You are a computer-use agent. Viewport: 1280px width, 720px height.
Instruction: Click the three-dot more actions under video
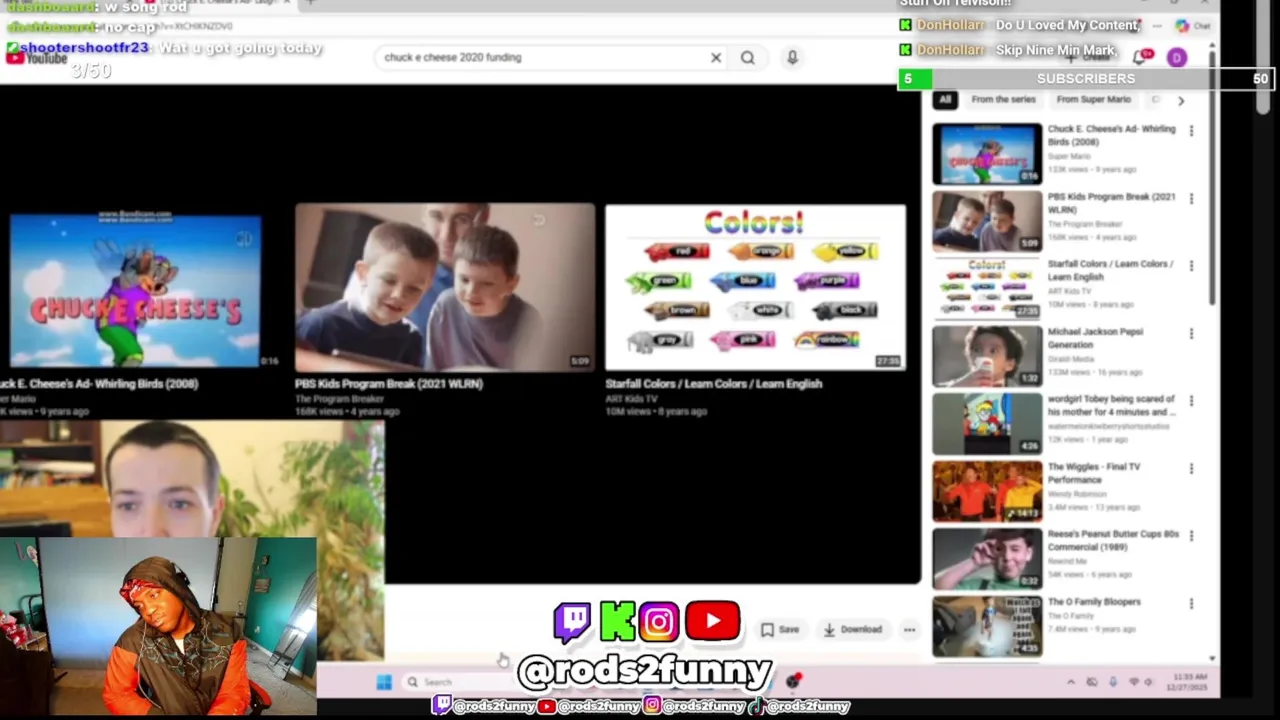click(909, 630)
